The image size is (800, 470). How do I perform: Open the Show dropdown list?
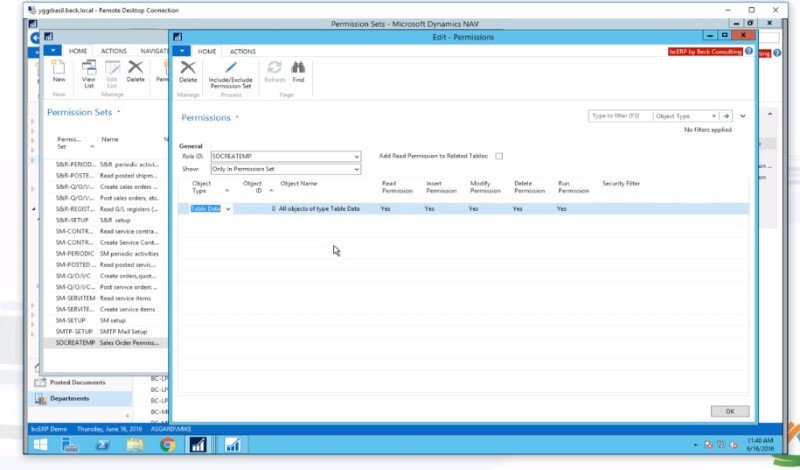tap(356, 169)
